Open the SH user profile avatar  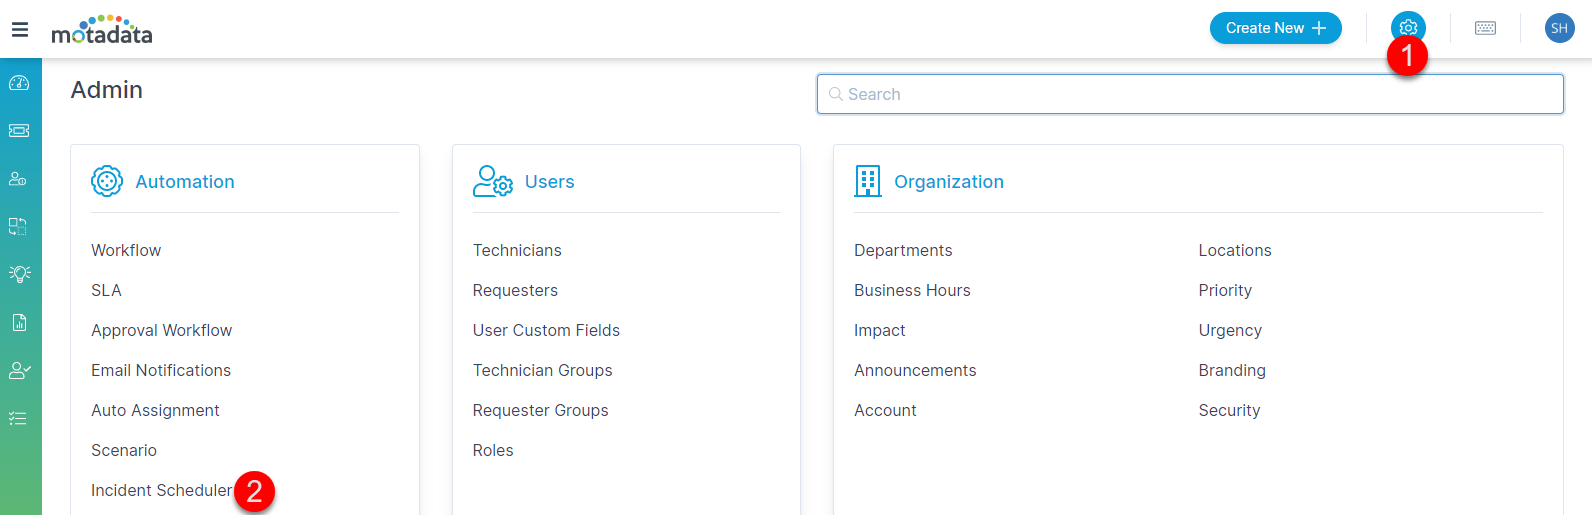[1559, 28]
